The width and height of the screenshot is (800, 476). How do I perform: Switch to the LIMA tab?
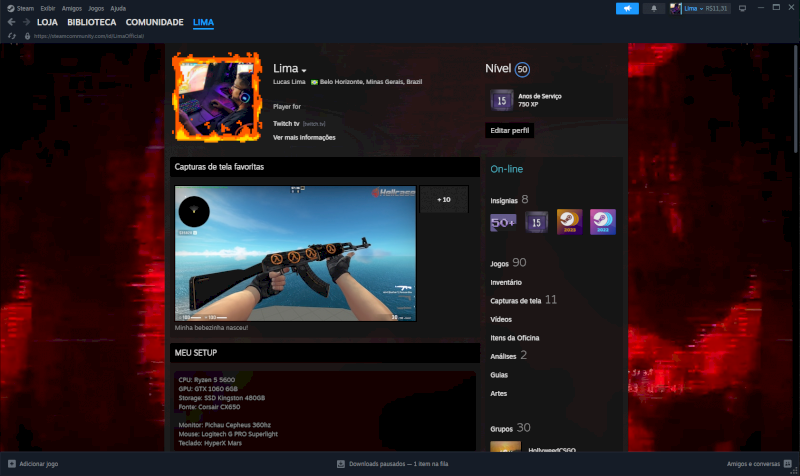pyautogui.click(x=203, y=22)
